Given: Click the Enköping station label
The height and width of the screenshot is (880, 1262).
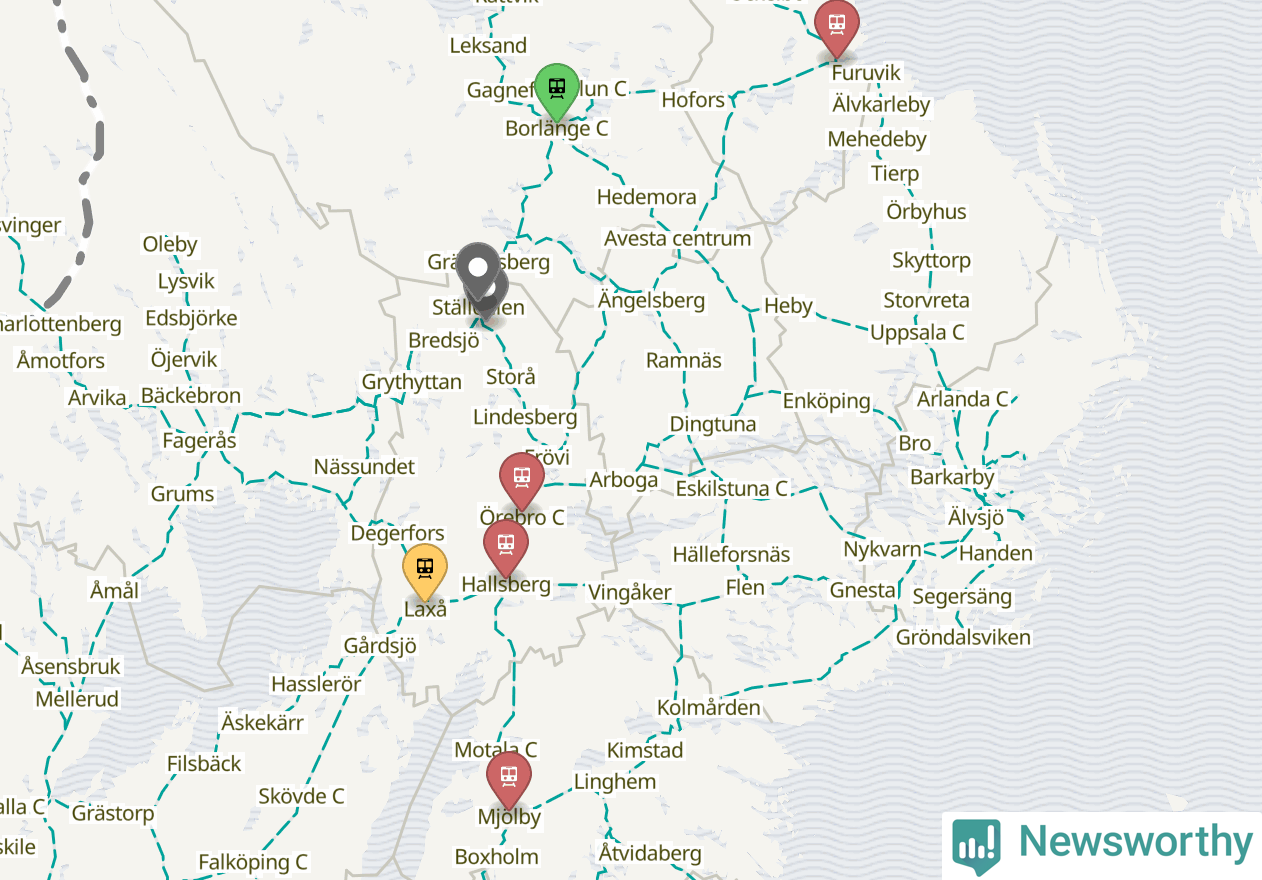Looking at the screenshot, I should (826, 401).
